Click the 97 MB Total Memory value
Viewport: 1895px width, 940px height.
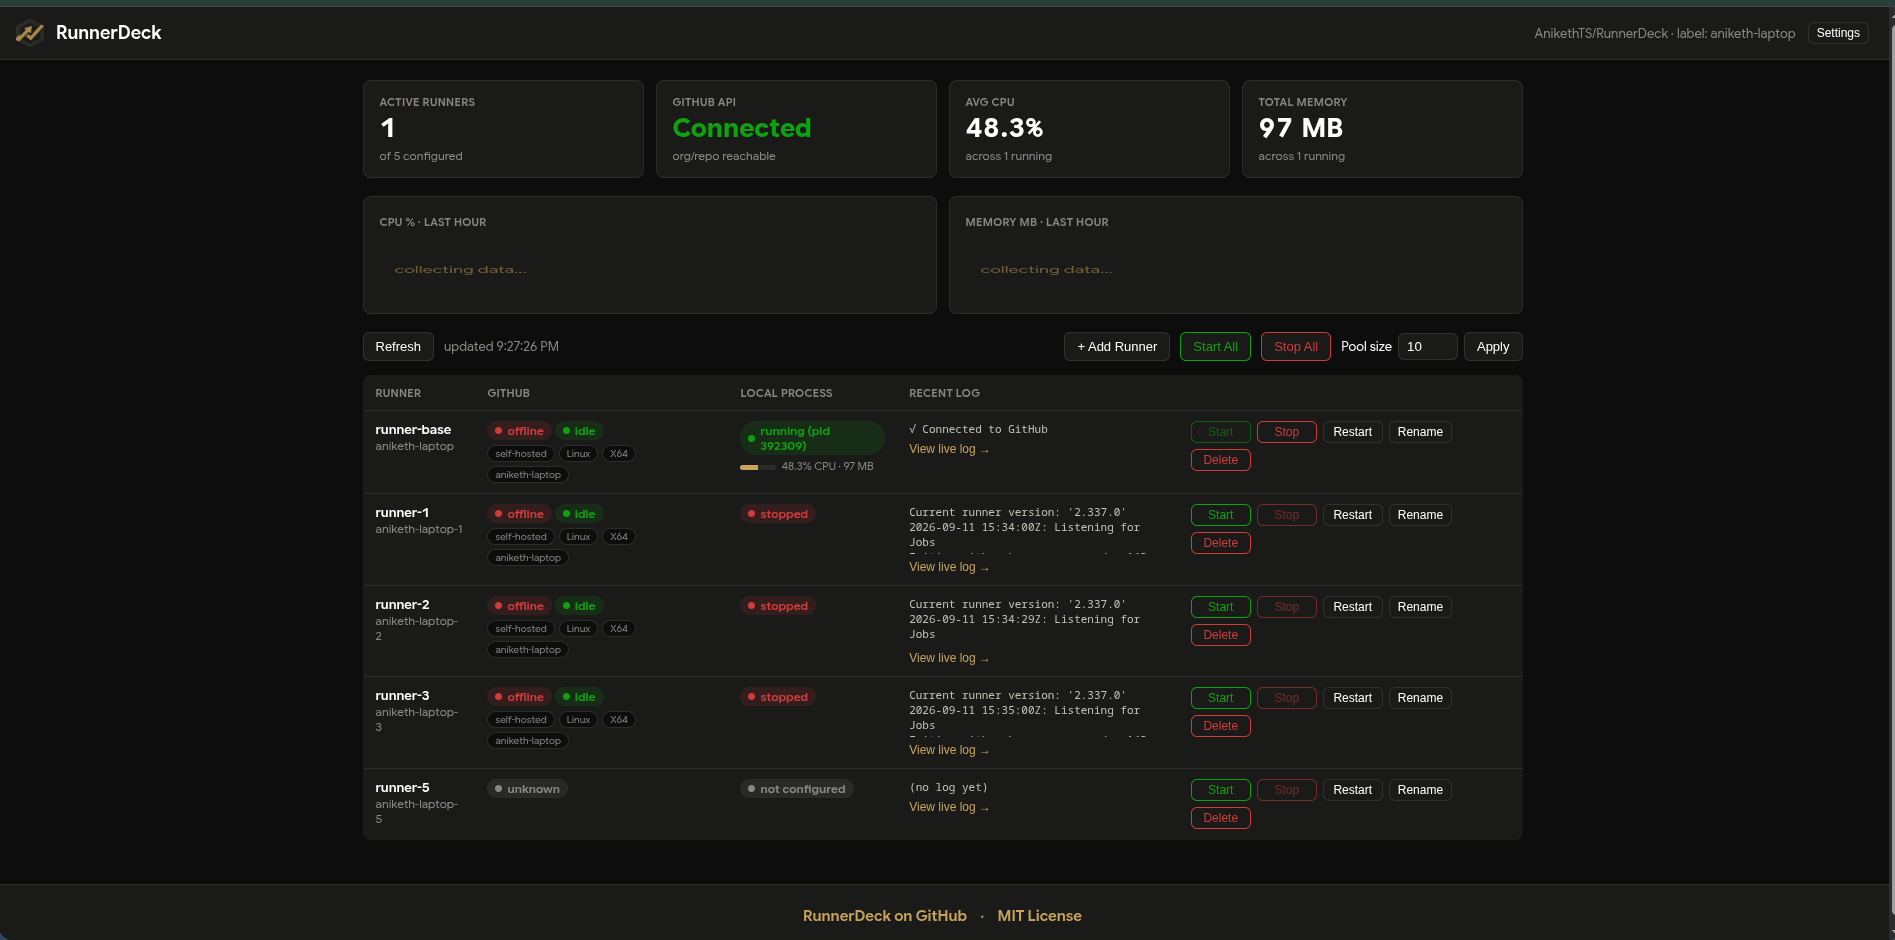click(1300, 128)
